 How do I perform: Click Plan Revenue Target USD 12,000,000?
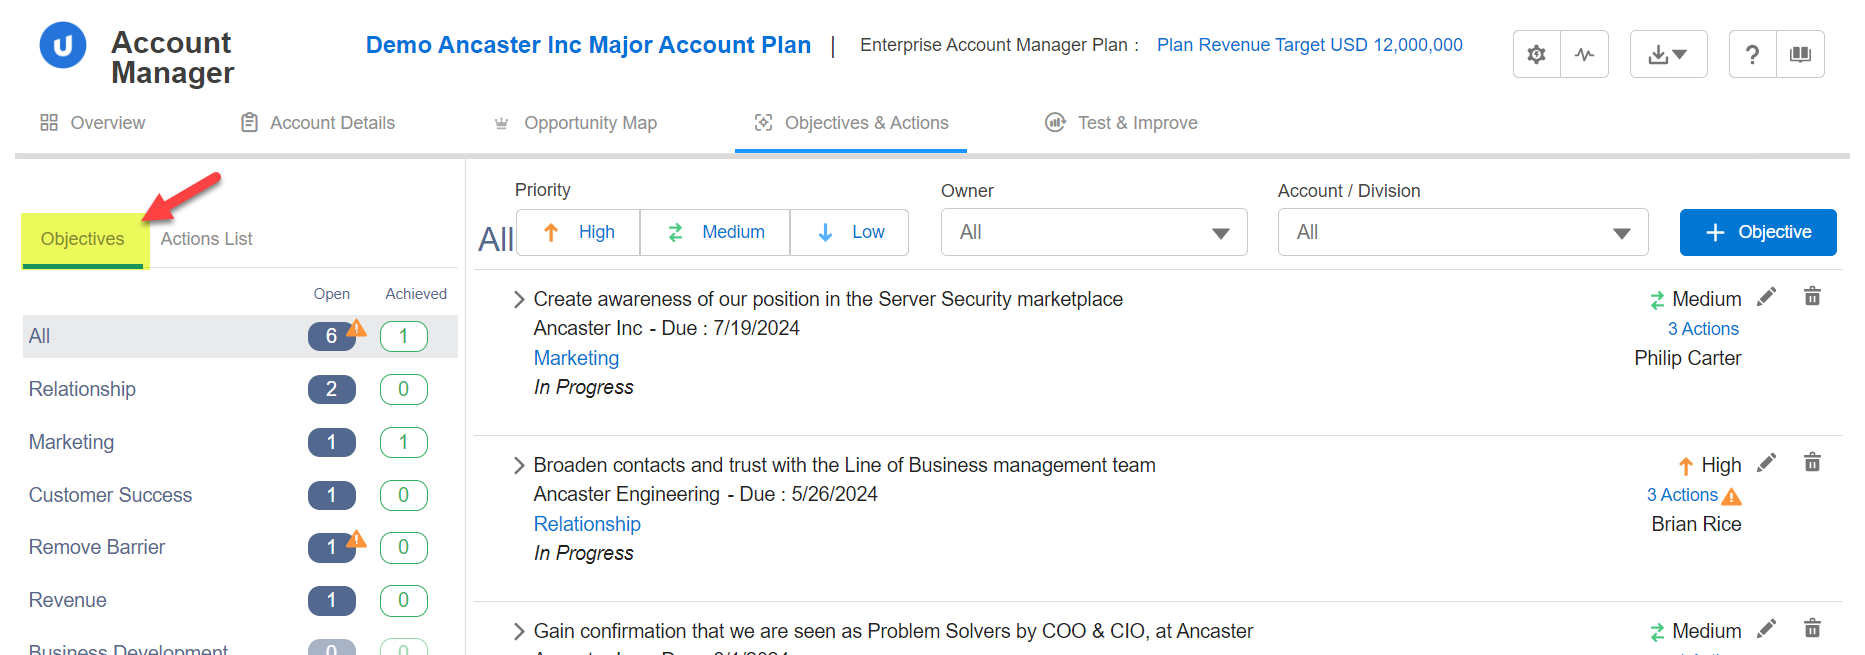tap(1309, 45)
